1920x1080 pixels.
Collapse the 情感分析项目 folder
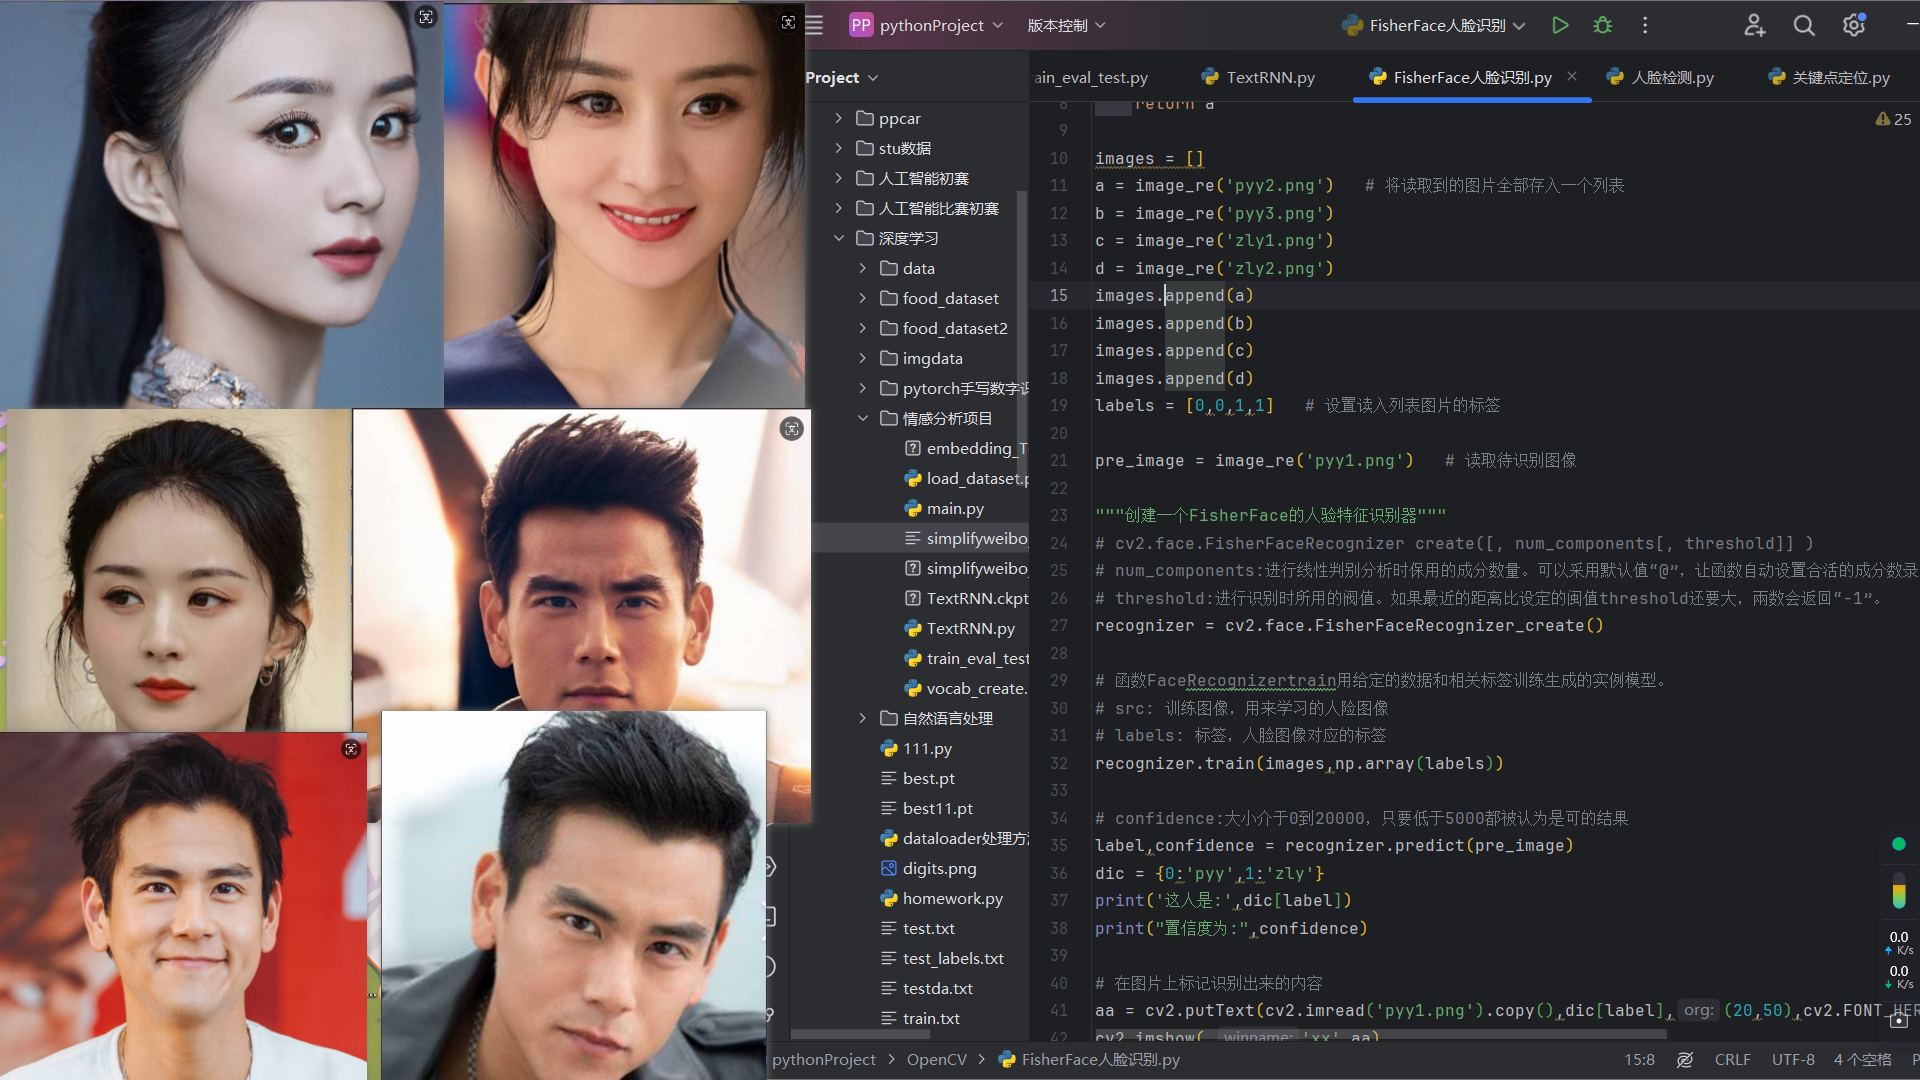click(863, 418)
